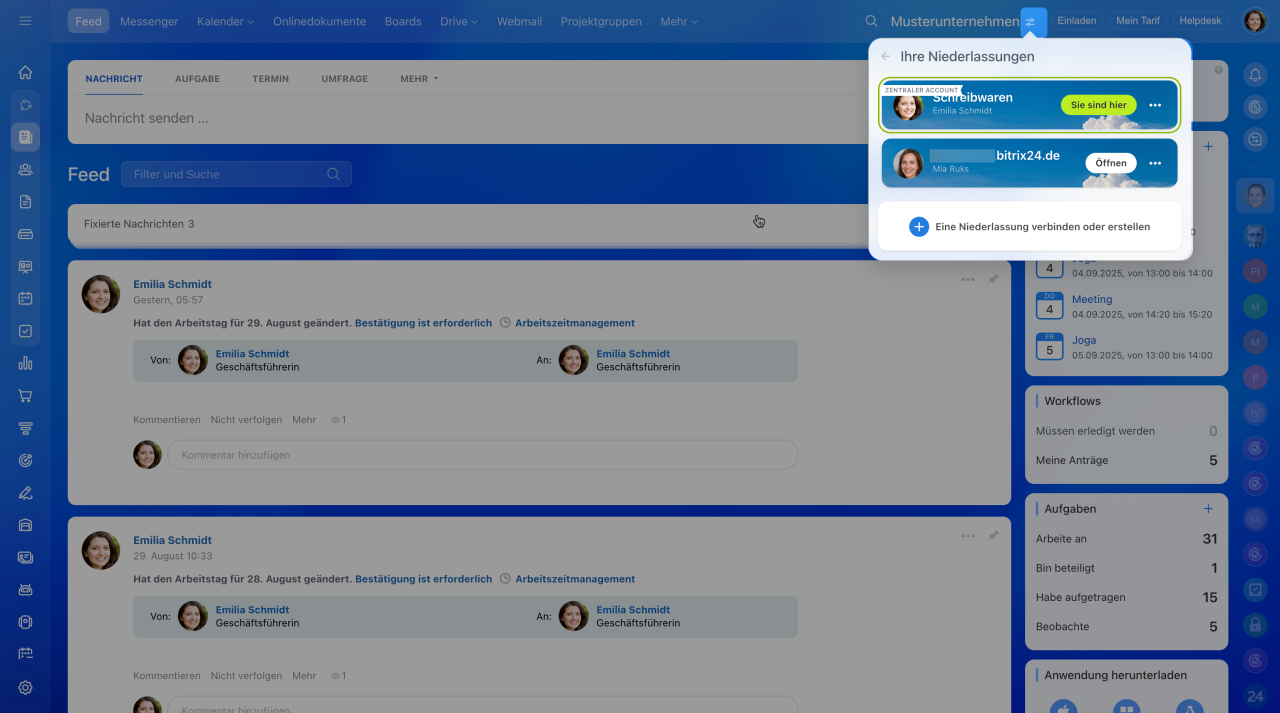Expand the Kalender dropdown menu
1280x713 pixels.
tap(225, 21)
